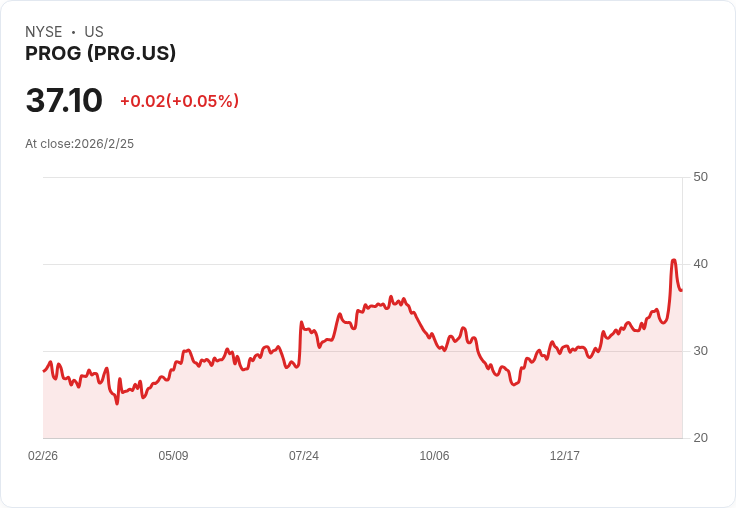
Task: Click the 12/17 date axis label
Action: click(565, 456)
